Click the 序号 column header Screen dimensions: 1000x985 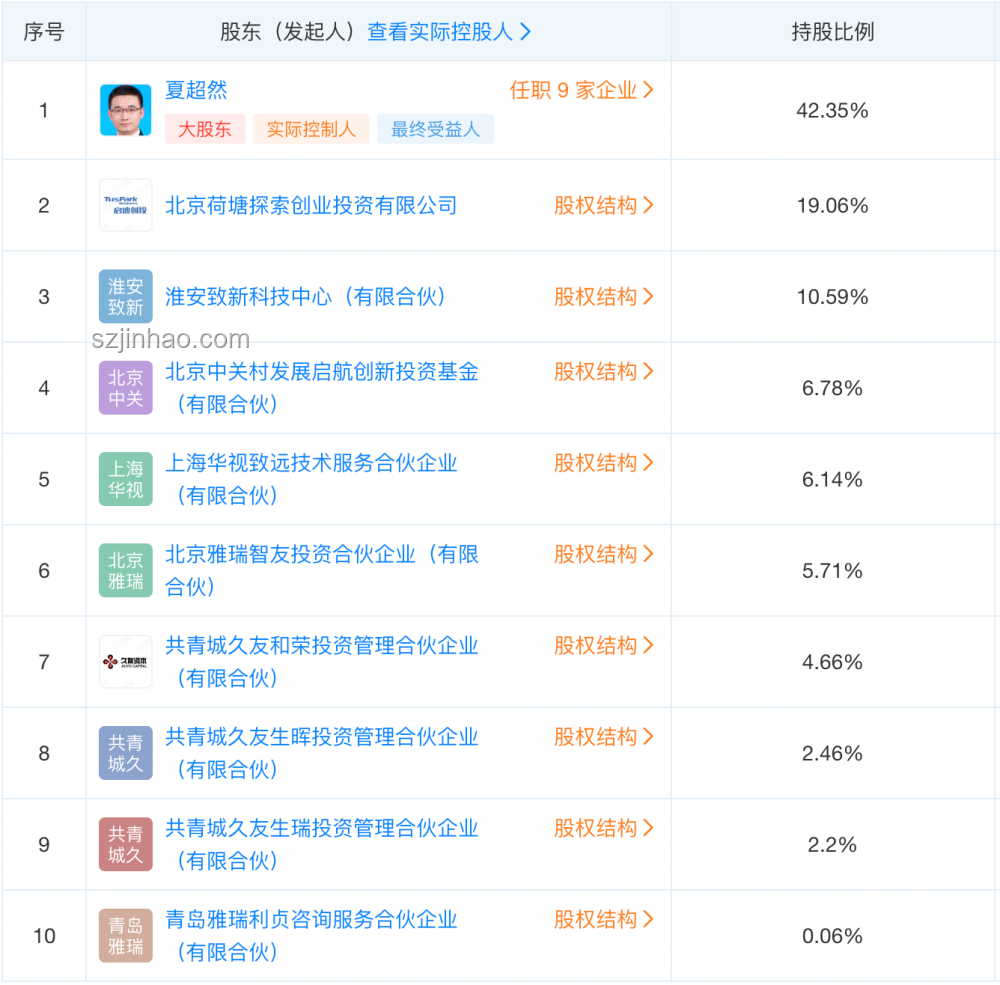tap(43, 31)
